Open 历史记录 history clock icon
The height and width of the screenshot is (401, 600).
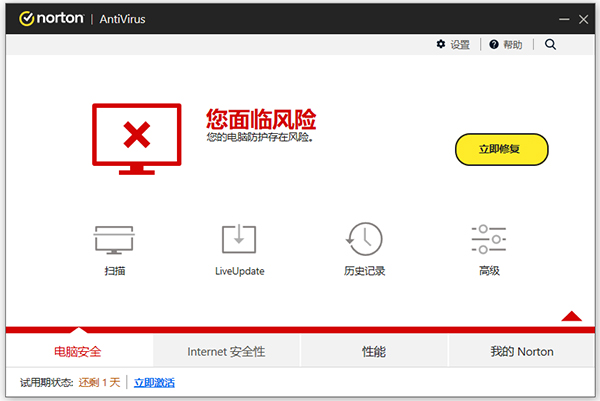tap(364, 239)
